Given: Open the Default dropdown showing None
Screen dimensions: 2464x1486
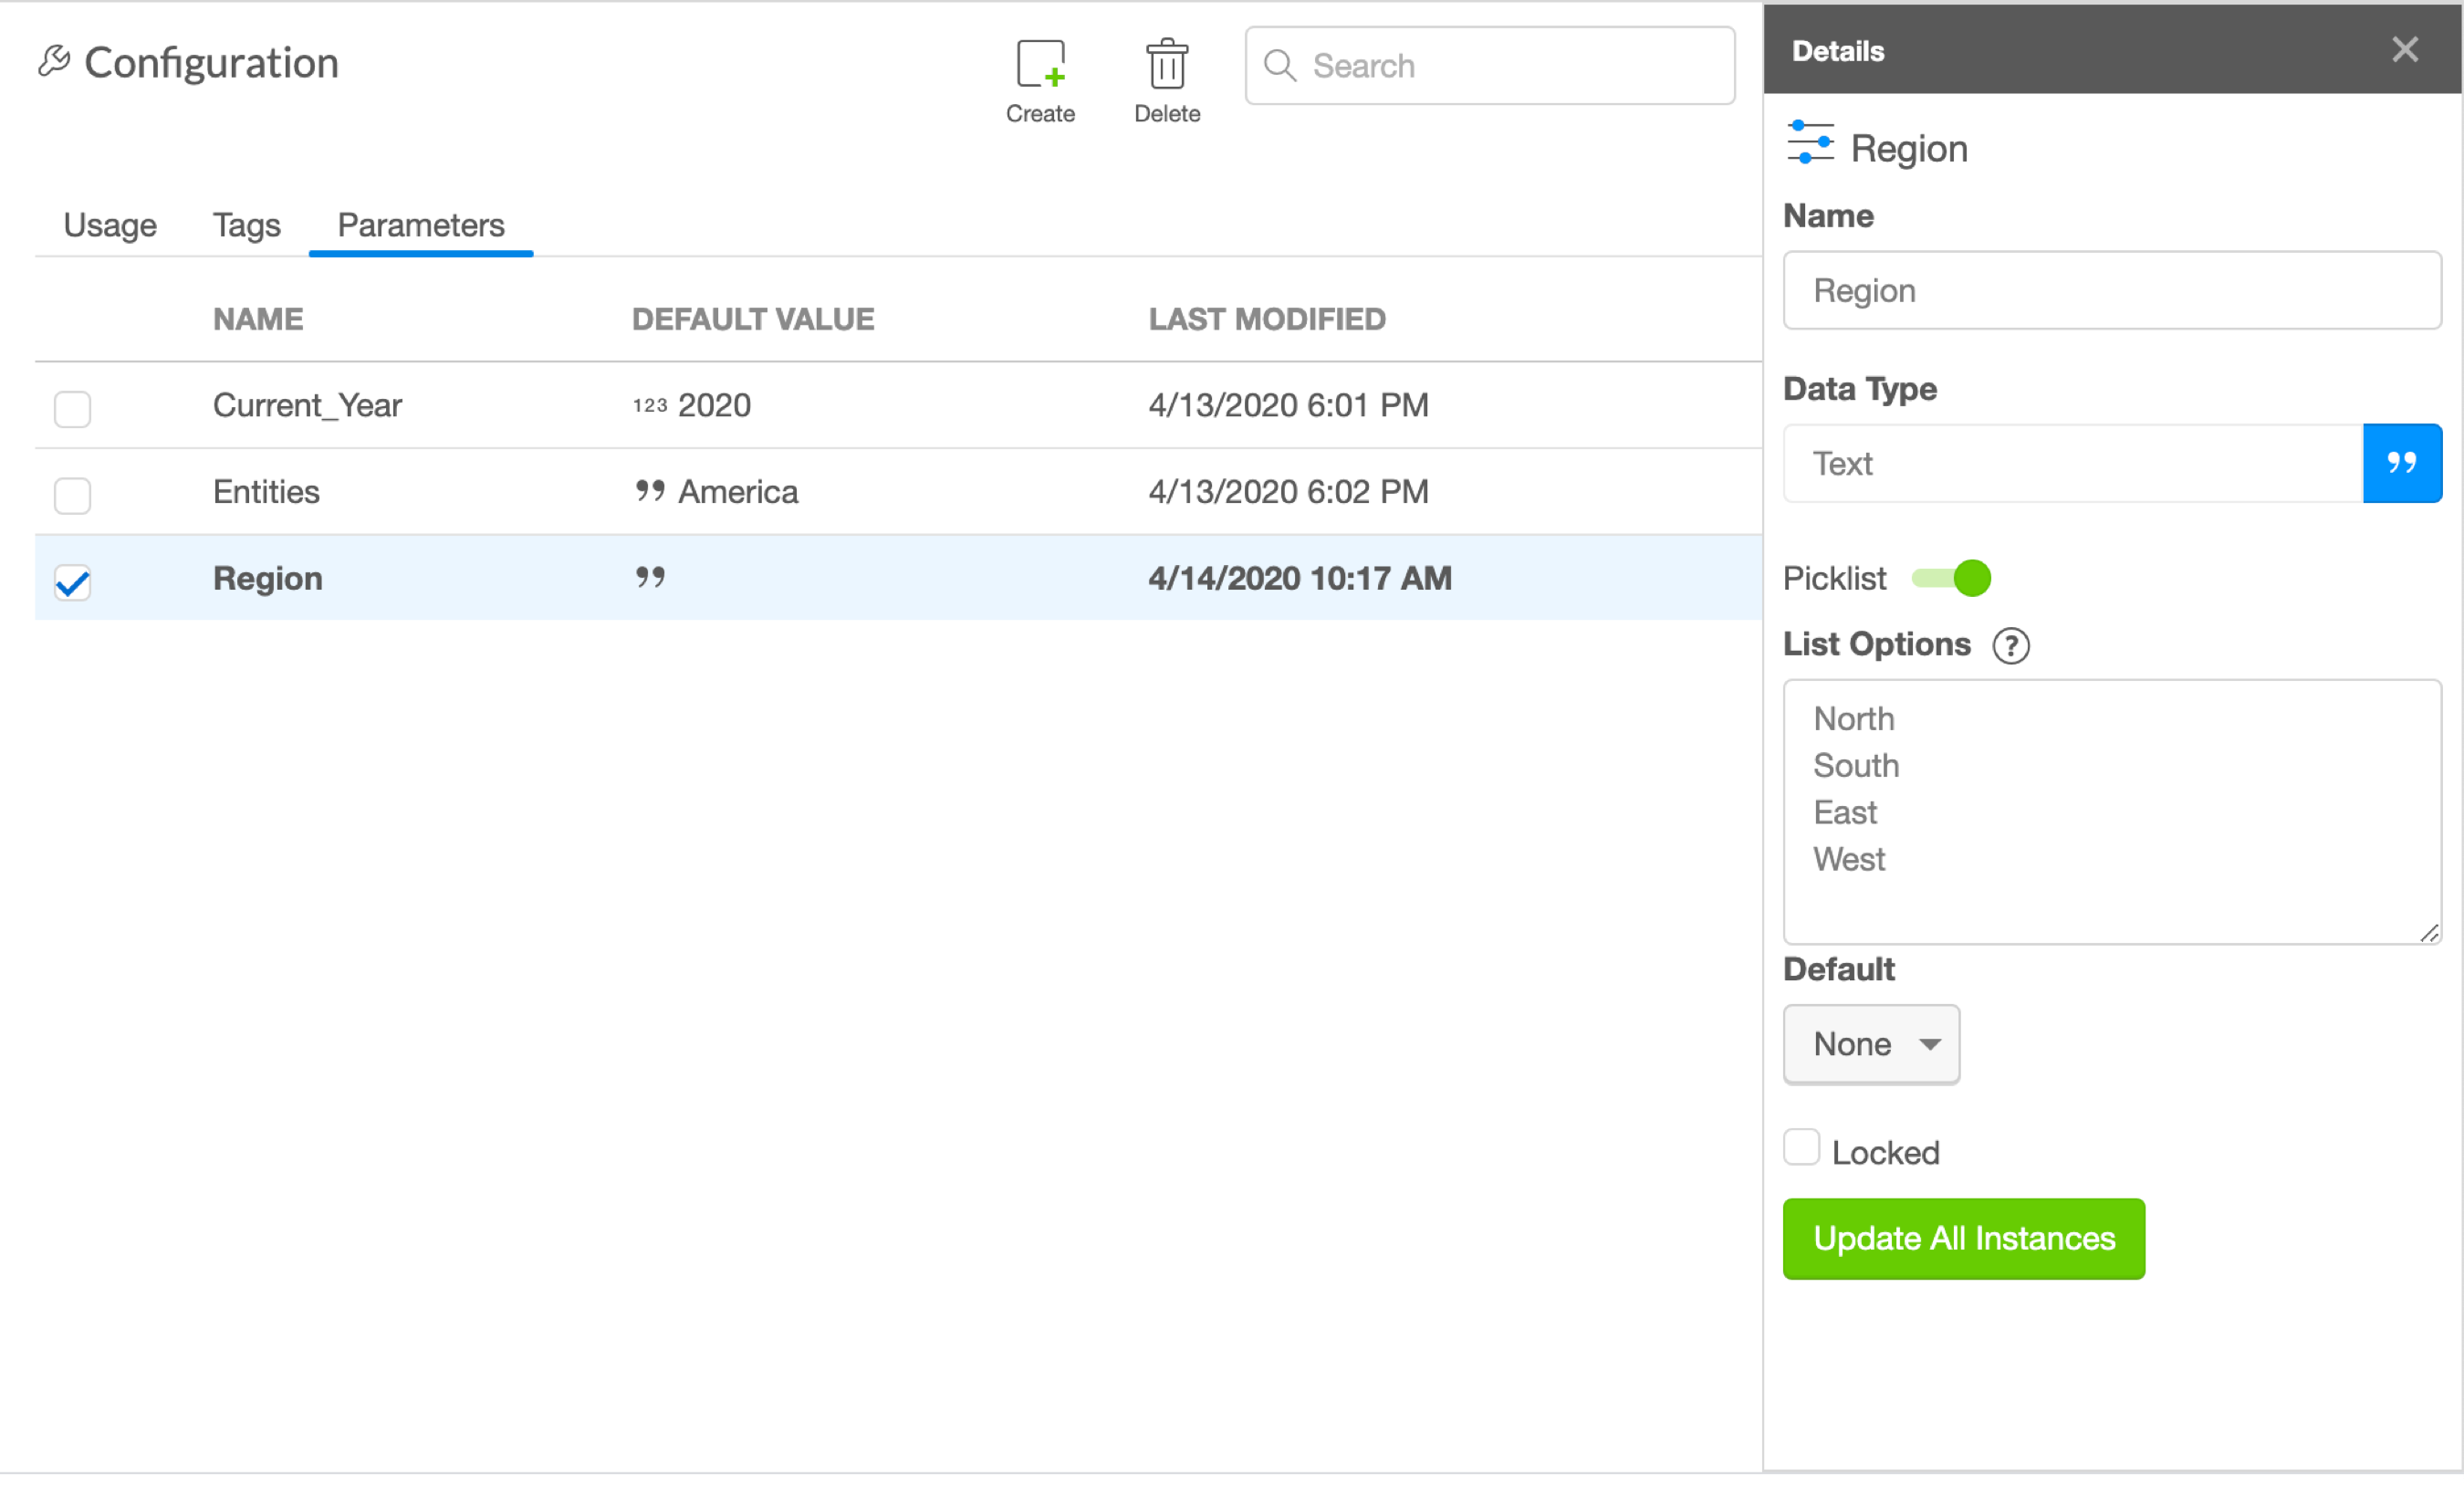Looking at the screenshot, I should (1870, 1044).
